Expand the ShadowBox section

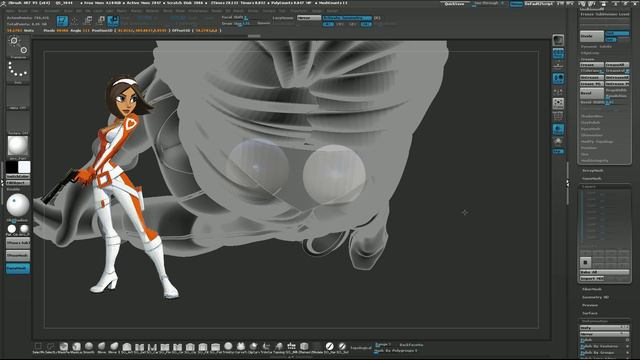click(x=592, y=116)
